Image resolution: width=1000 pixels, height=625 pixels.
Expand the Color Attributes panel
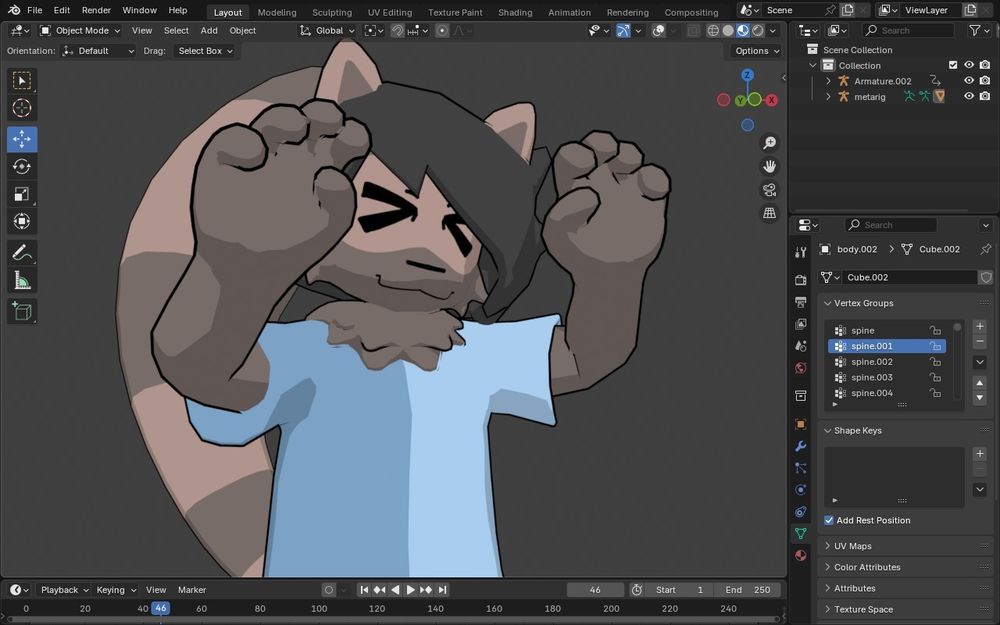click(866, 567)
